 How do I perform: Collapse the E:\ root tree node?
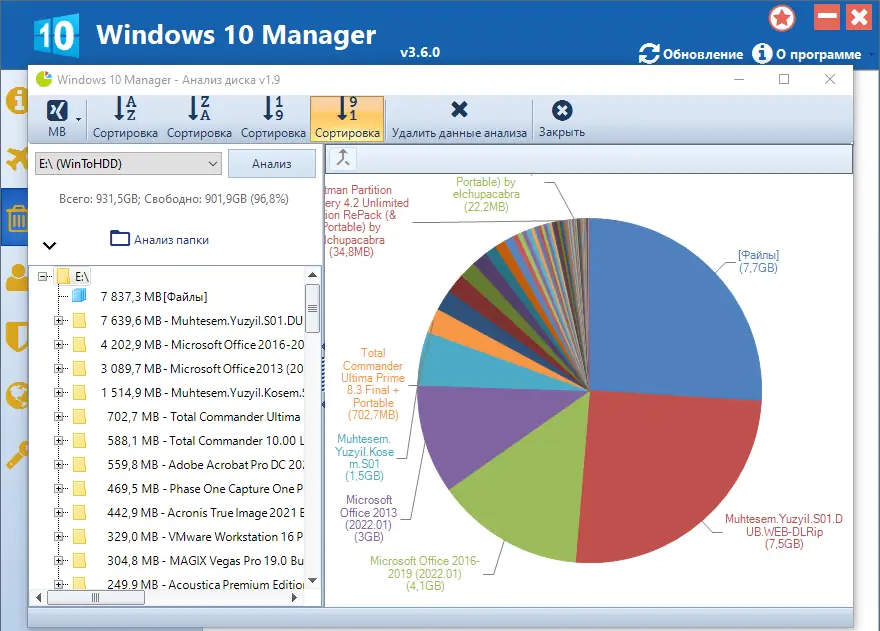42,276
